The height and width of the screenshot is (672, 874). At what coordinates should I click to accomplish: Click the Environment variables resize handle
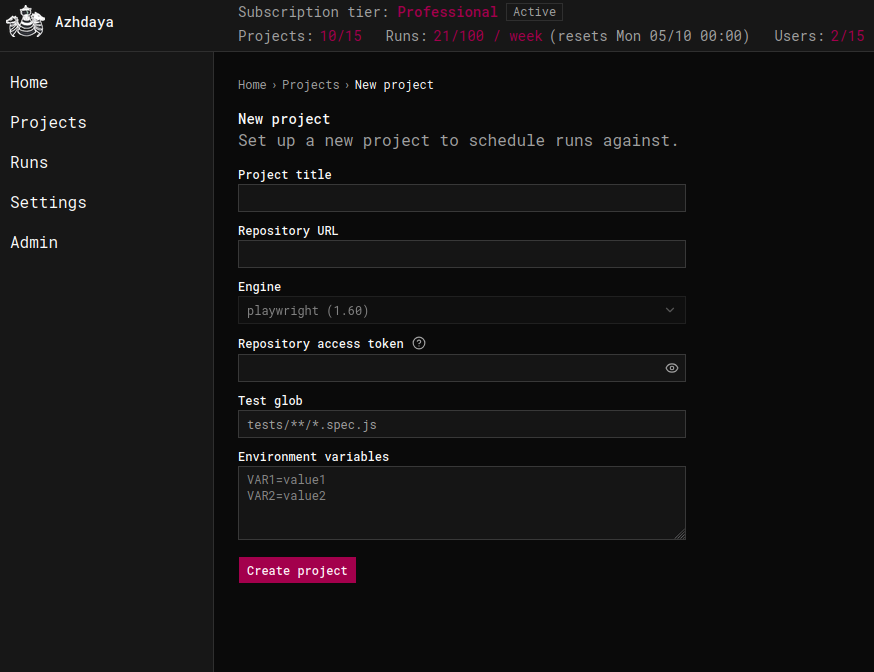[x=680, y=534]
